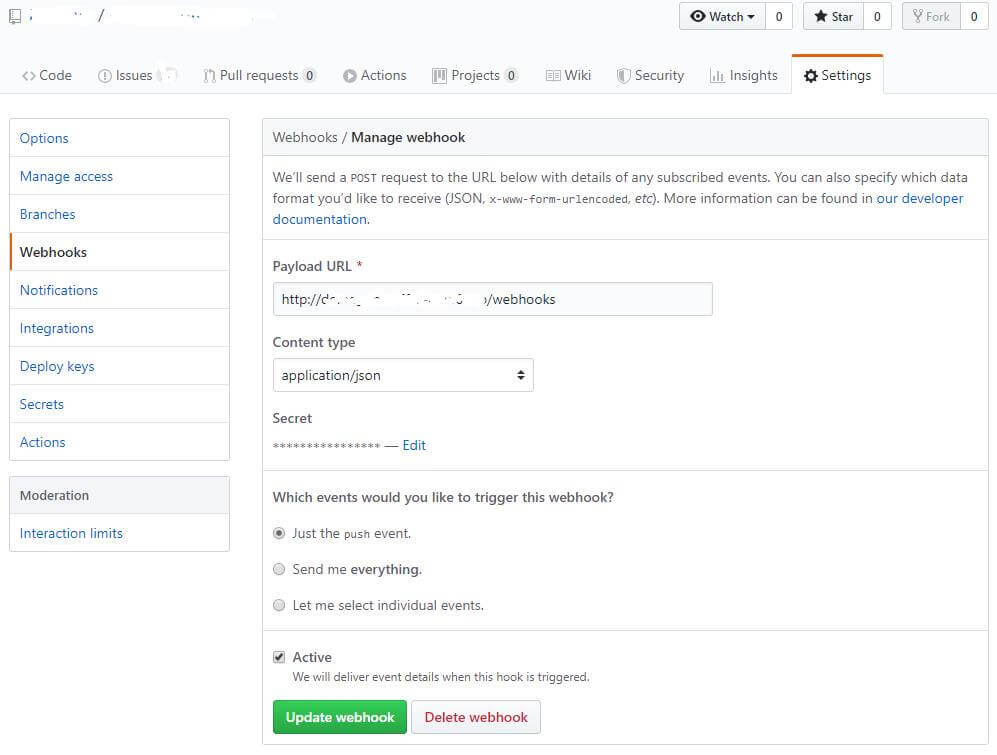Screen dimensions: 997x755
Task: Click the Fork icon button
Action: pos(931,16)
